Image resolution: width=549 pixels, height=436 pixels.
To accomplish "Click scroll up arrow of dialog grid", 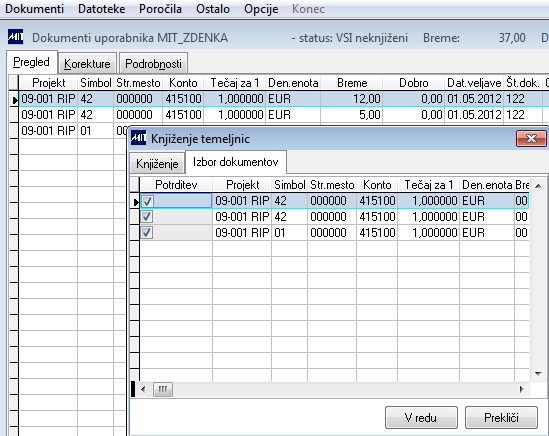I will [x=538, y=186].
